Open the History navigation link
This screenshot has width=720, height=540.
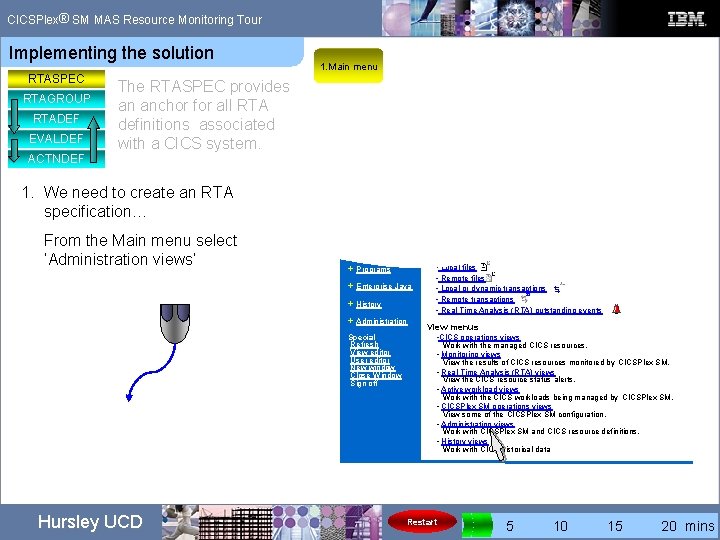click(369, 304)
